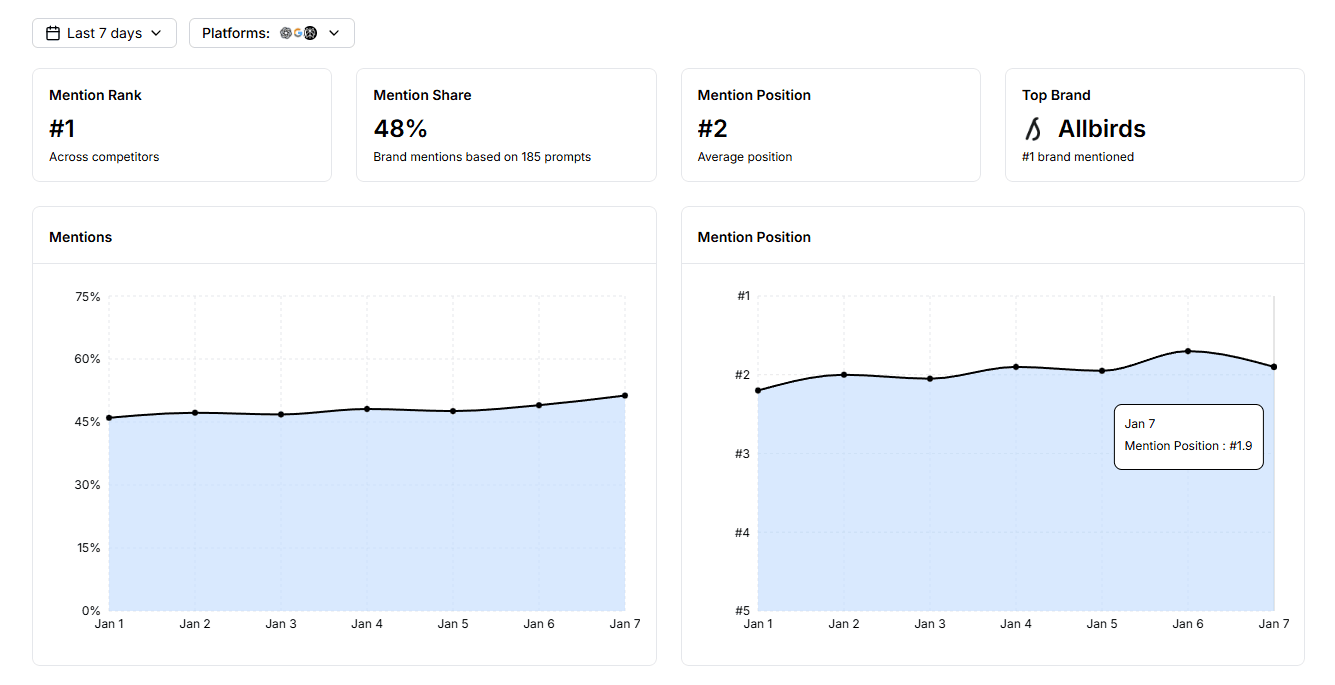The height and width of the screenshot is (685, 1335).
Task: Open the Platforms dropdown chevron
Action: tap(334, 33)
